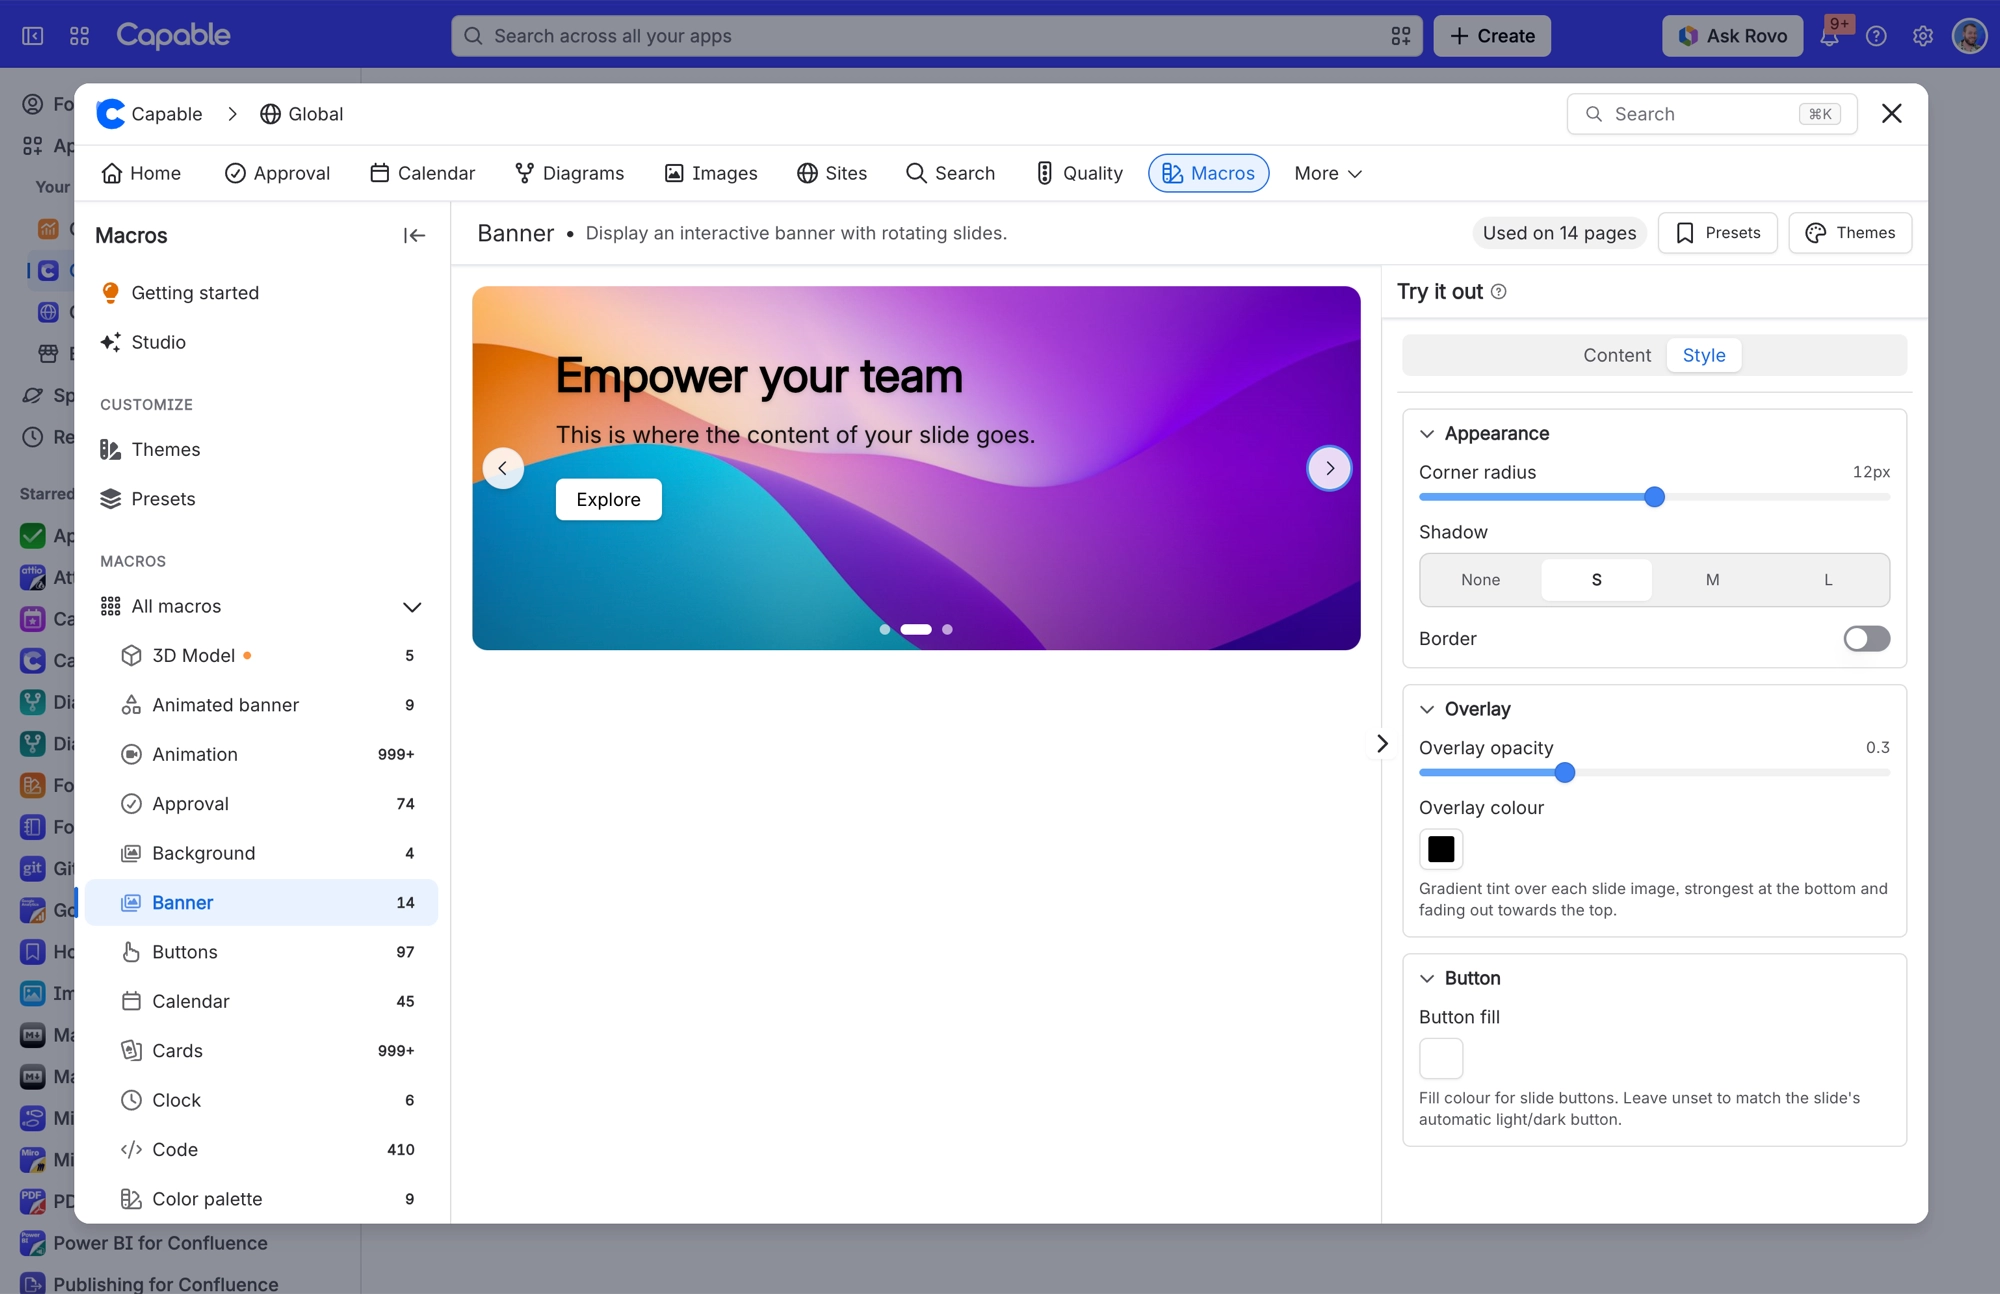Select the Code macro entry
Screen dimensions: 2000x1294
point(261,1150)
